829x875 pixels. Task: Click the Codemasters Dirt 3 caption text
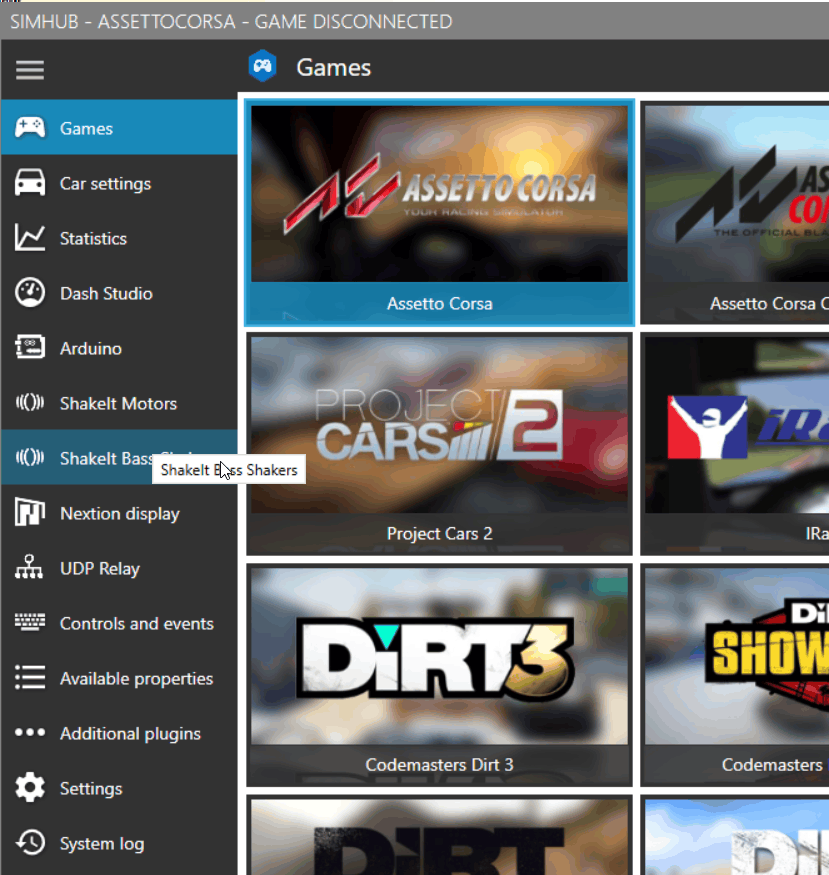tap(439, 765)
